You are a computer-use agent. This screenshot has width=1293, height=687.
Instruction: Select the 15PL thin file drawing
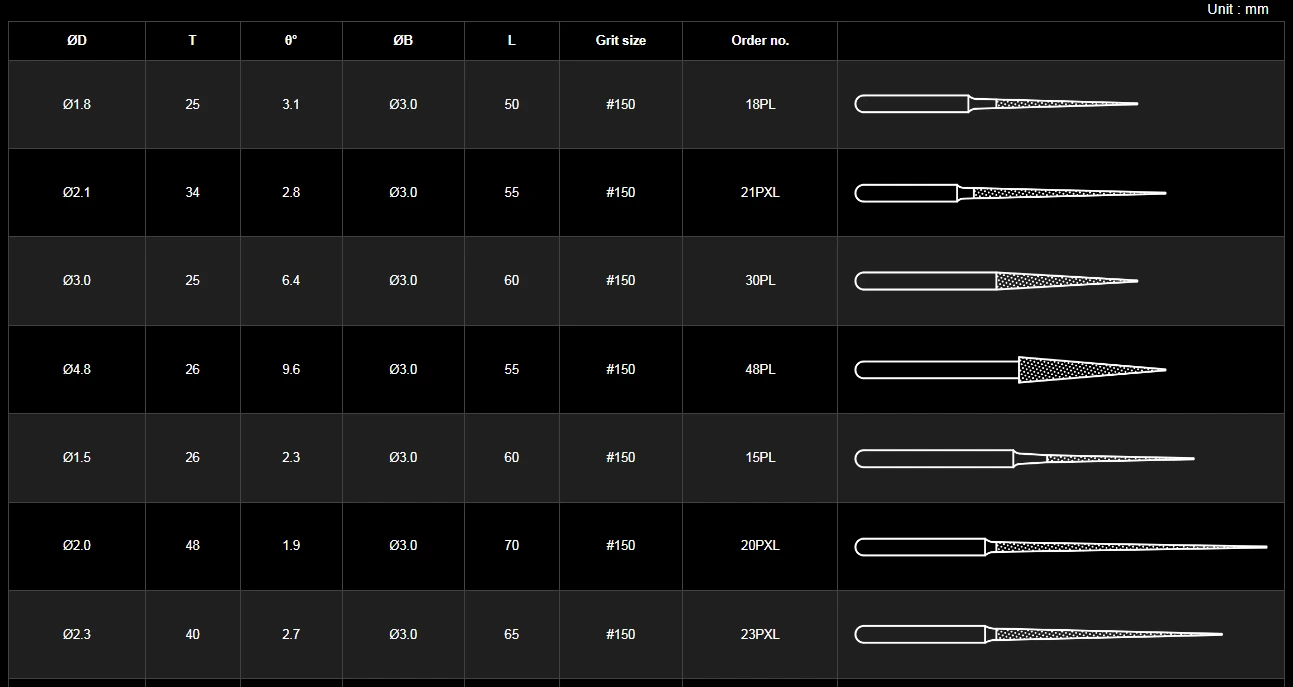point(1024,458)
